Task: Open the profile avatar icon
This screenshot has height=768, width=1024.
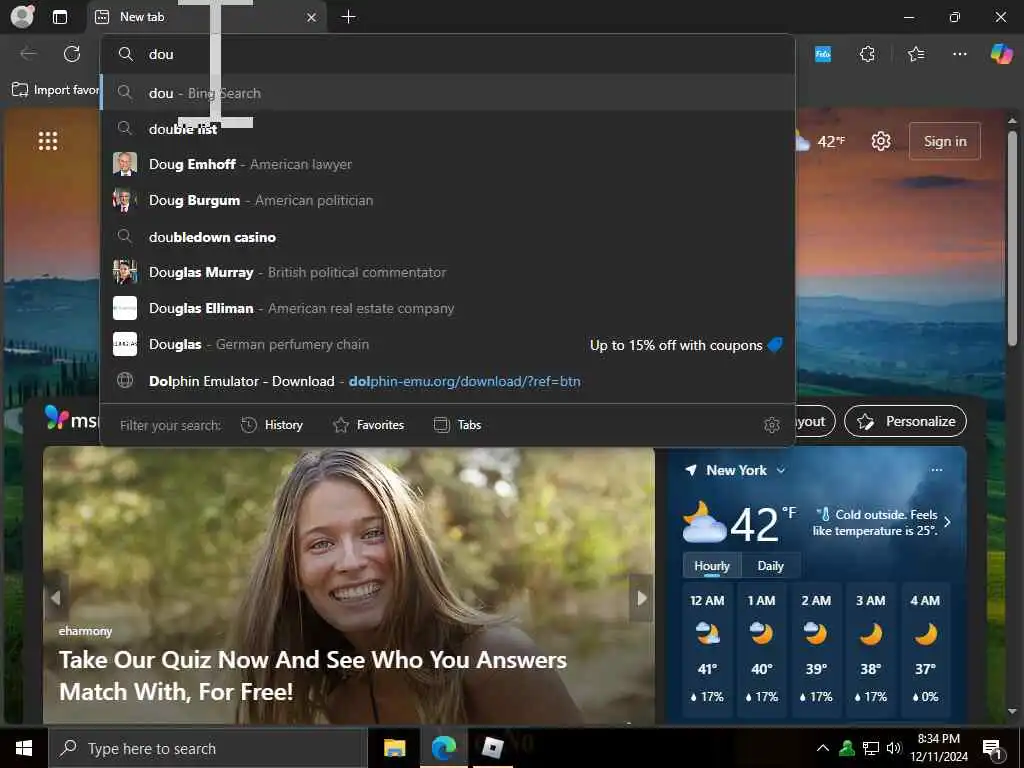Action: (x=22, y=17)
